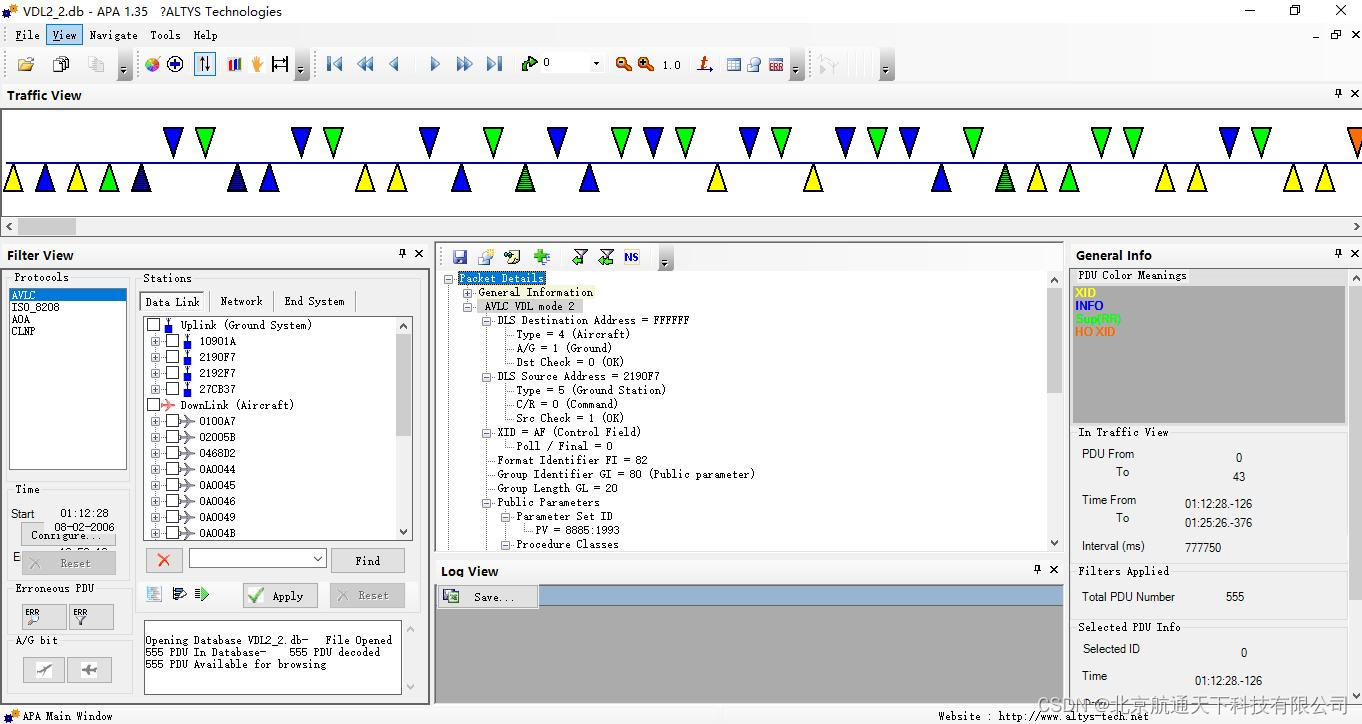Check station 2192F7 checkbox
The width and height of the screenshot is (1362, 724).
[172, 373]
